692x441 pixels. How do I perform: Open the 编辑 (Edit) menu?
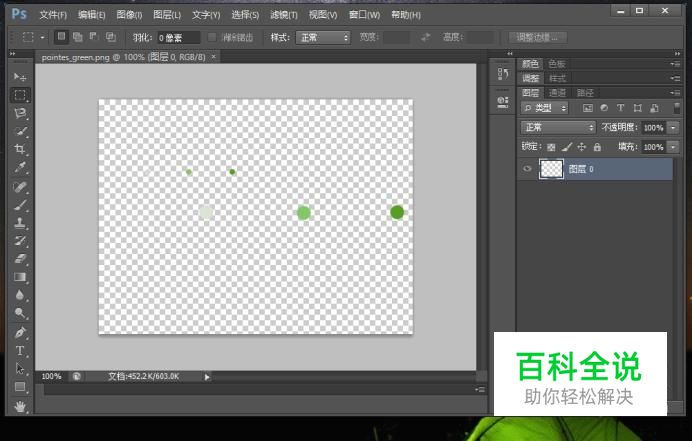(x=91, y=15)
